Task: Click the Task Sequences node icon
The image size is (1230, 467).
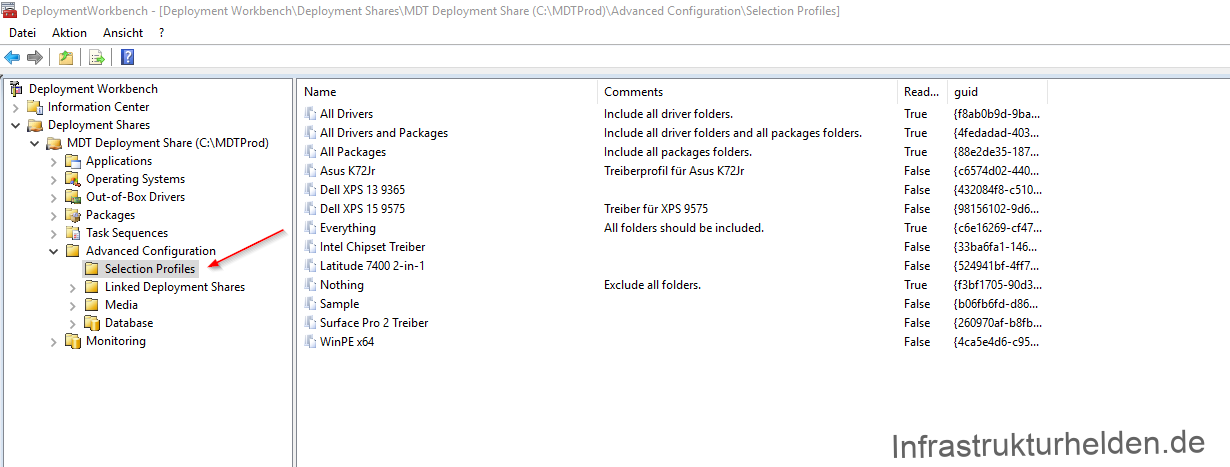Action: click(x=73, y=233)
